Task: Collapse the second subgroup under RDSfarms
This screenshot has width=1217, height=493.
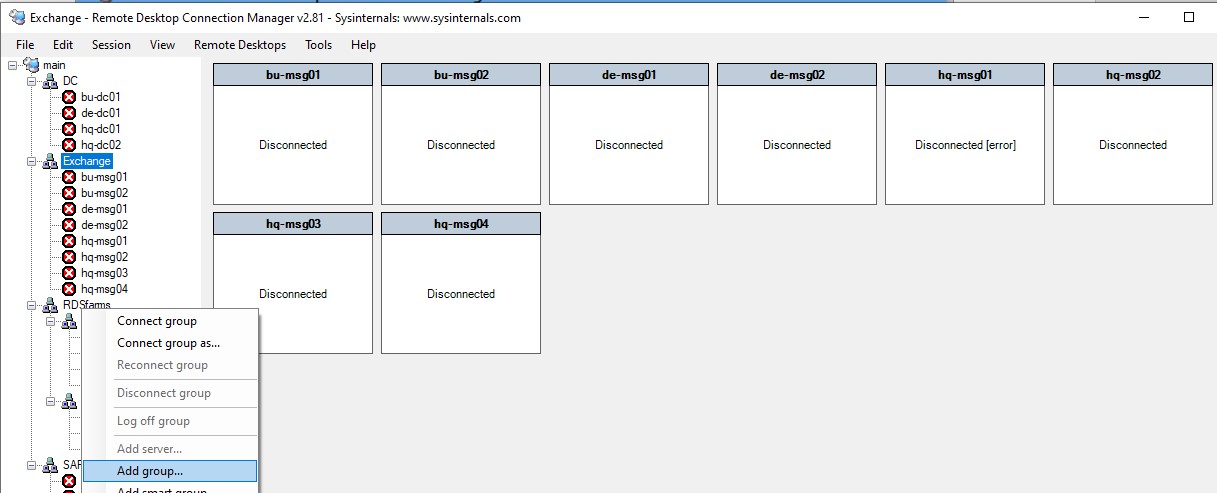Action: pyautogui.click(x=51, y=401)
